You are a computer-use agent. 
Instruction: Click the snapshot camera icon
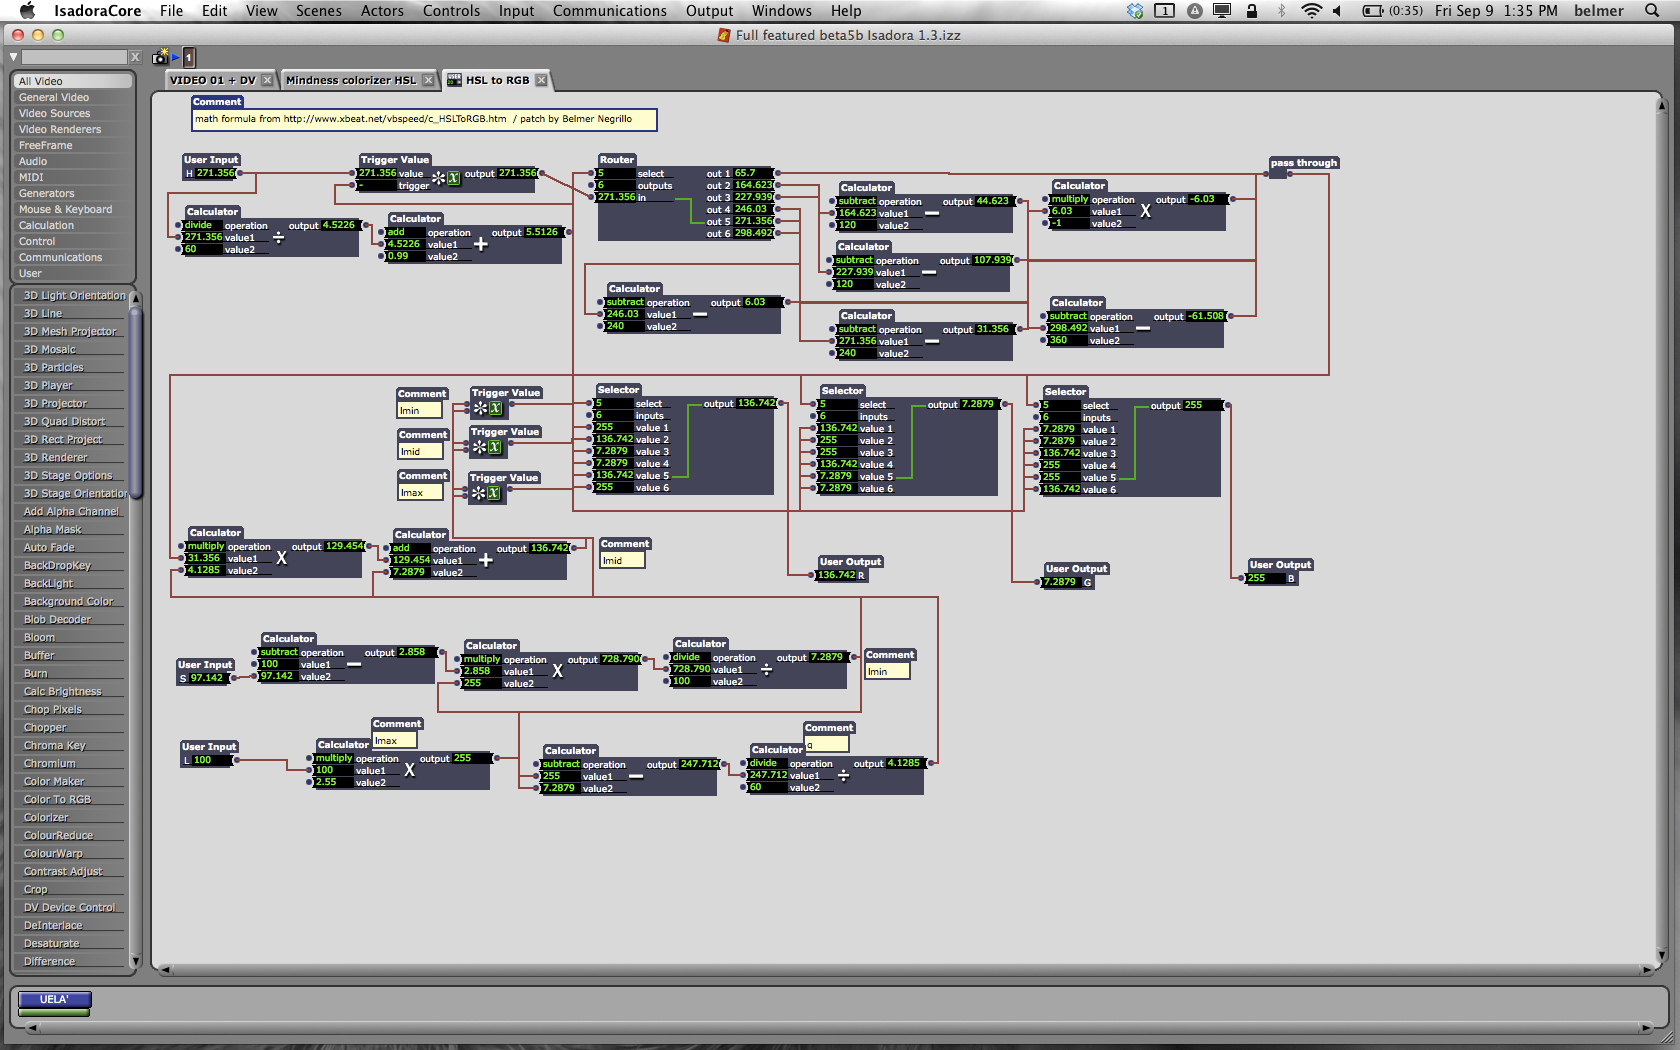pos(159,58)
